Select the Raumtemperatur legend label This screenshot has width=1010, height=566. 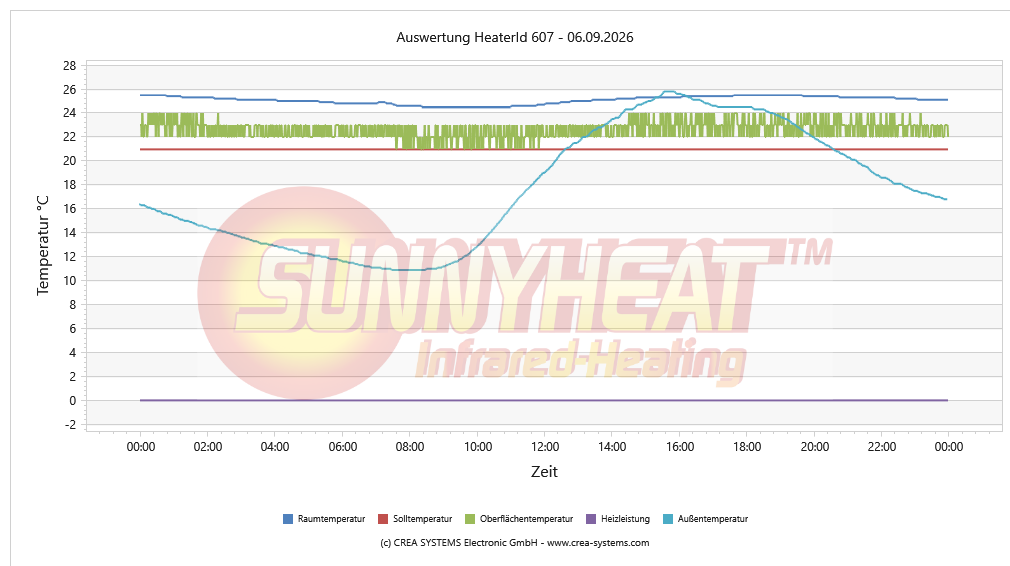(x=331, y=519)
